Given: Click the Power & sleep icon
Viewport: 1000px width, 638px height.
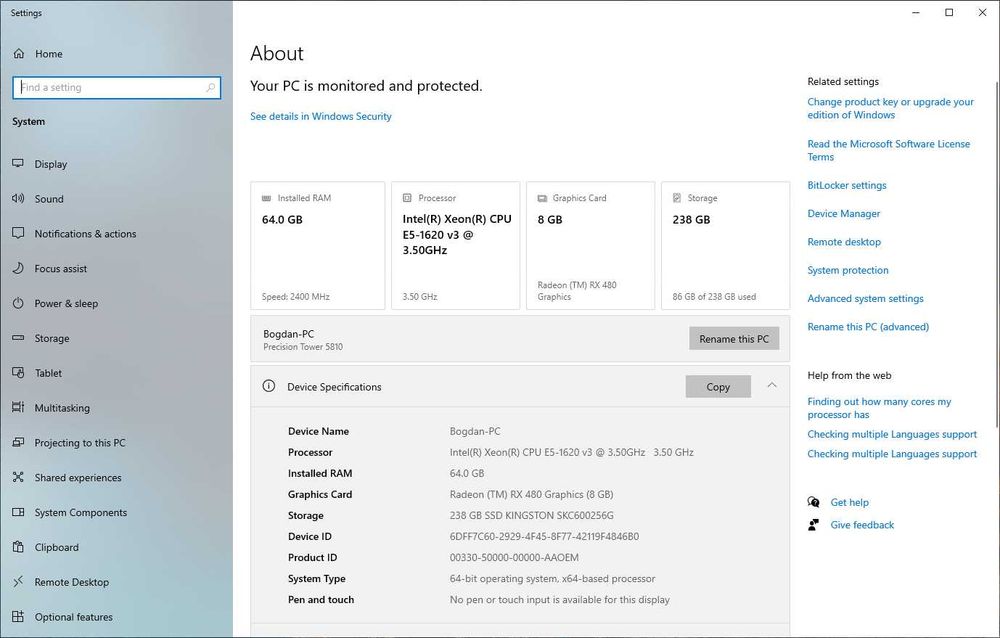Looking at the screenshot, I should coord(18,303).
